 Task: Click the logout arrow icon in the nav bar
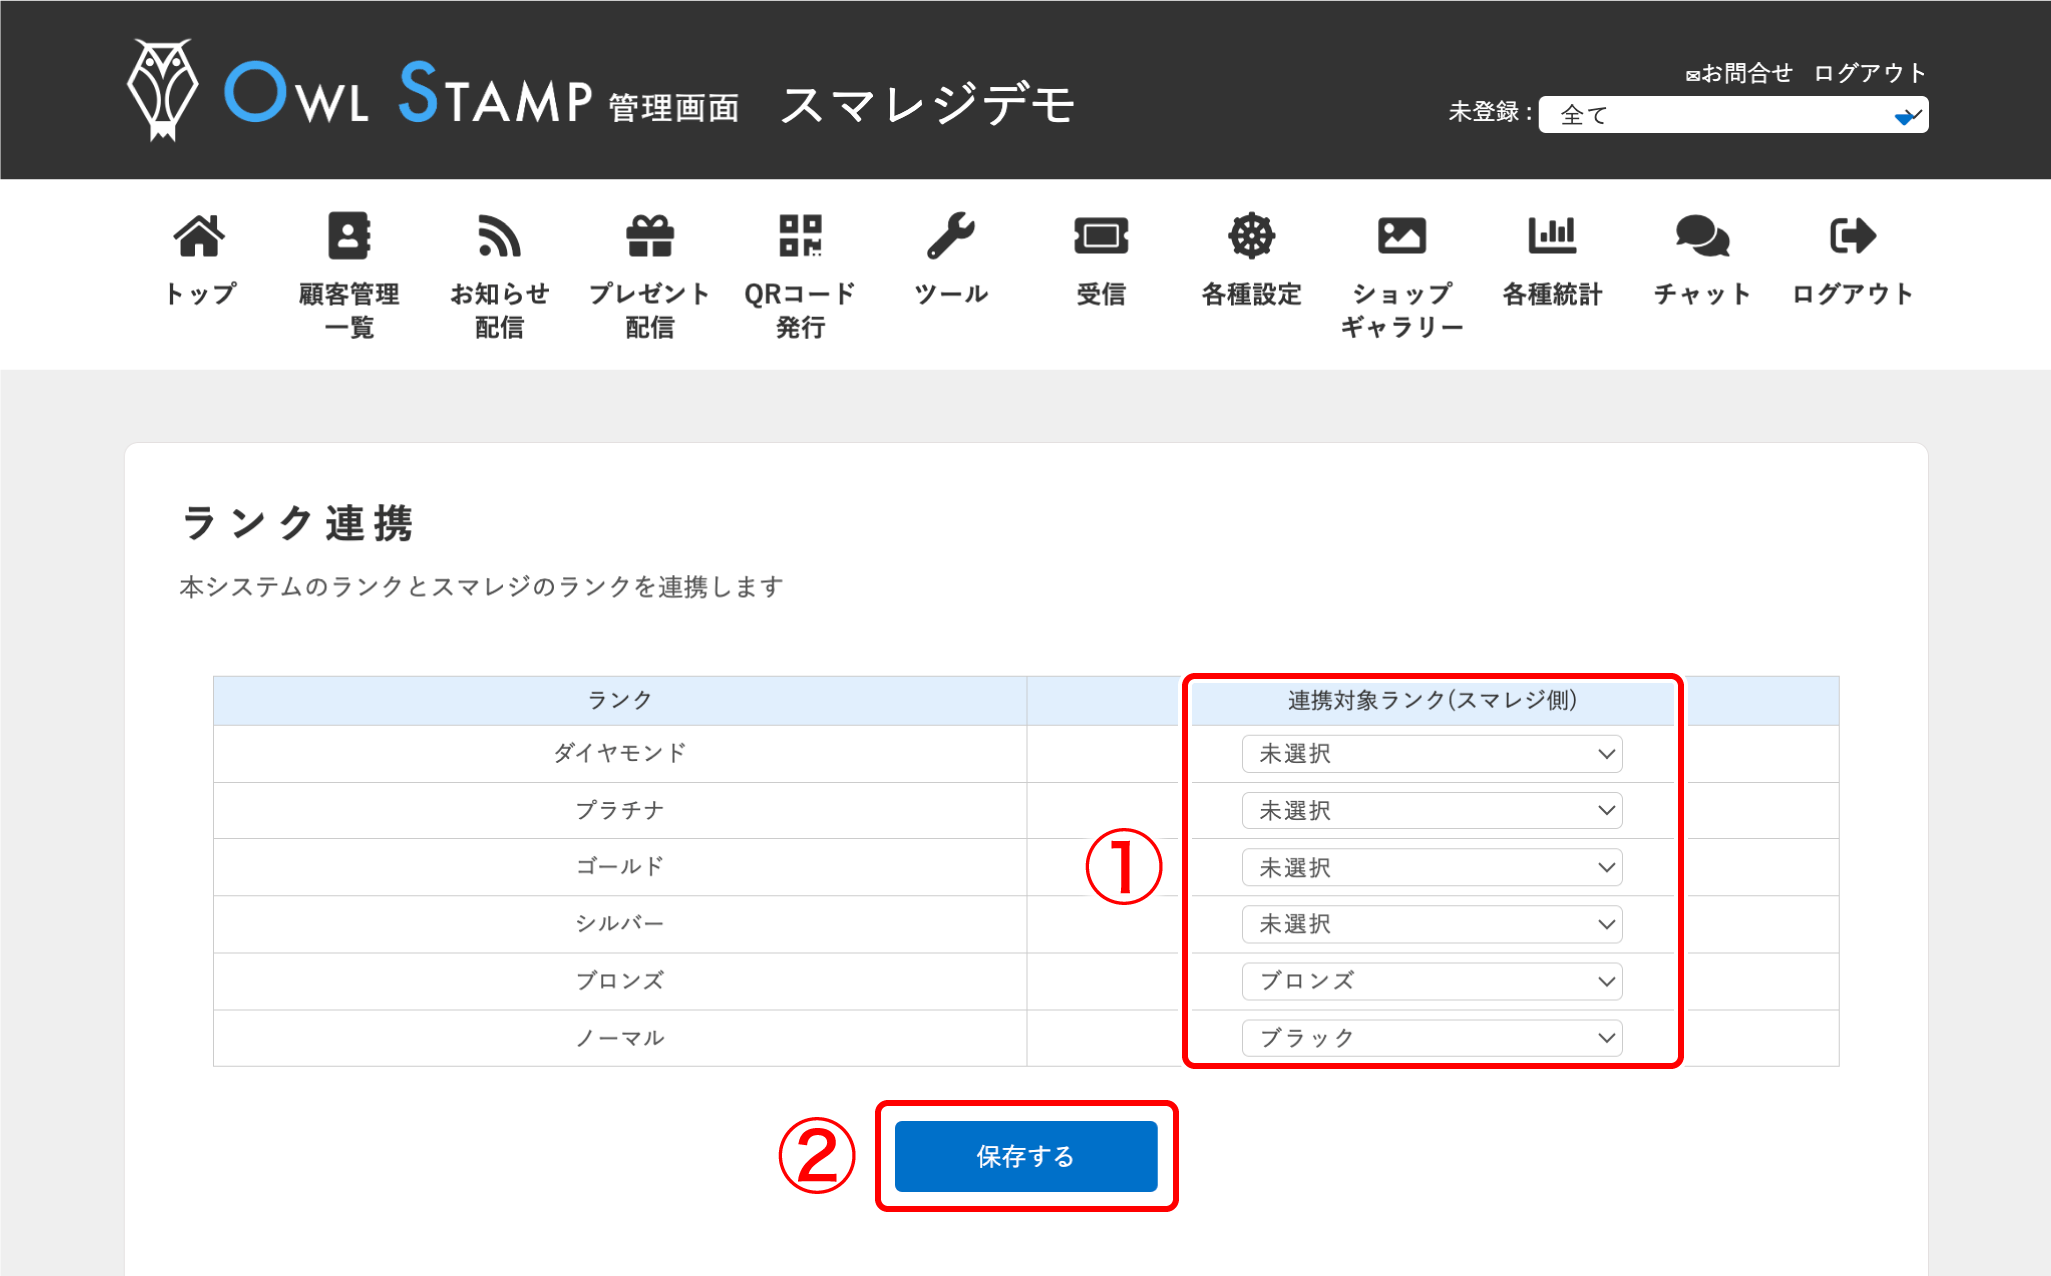click(x=1852, y=237)
